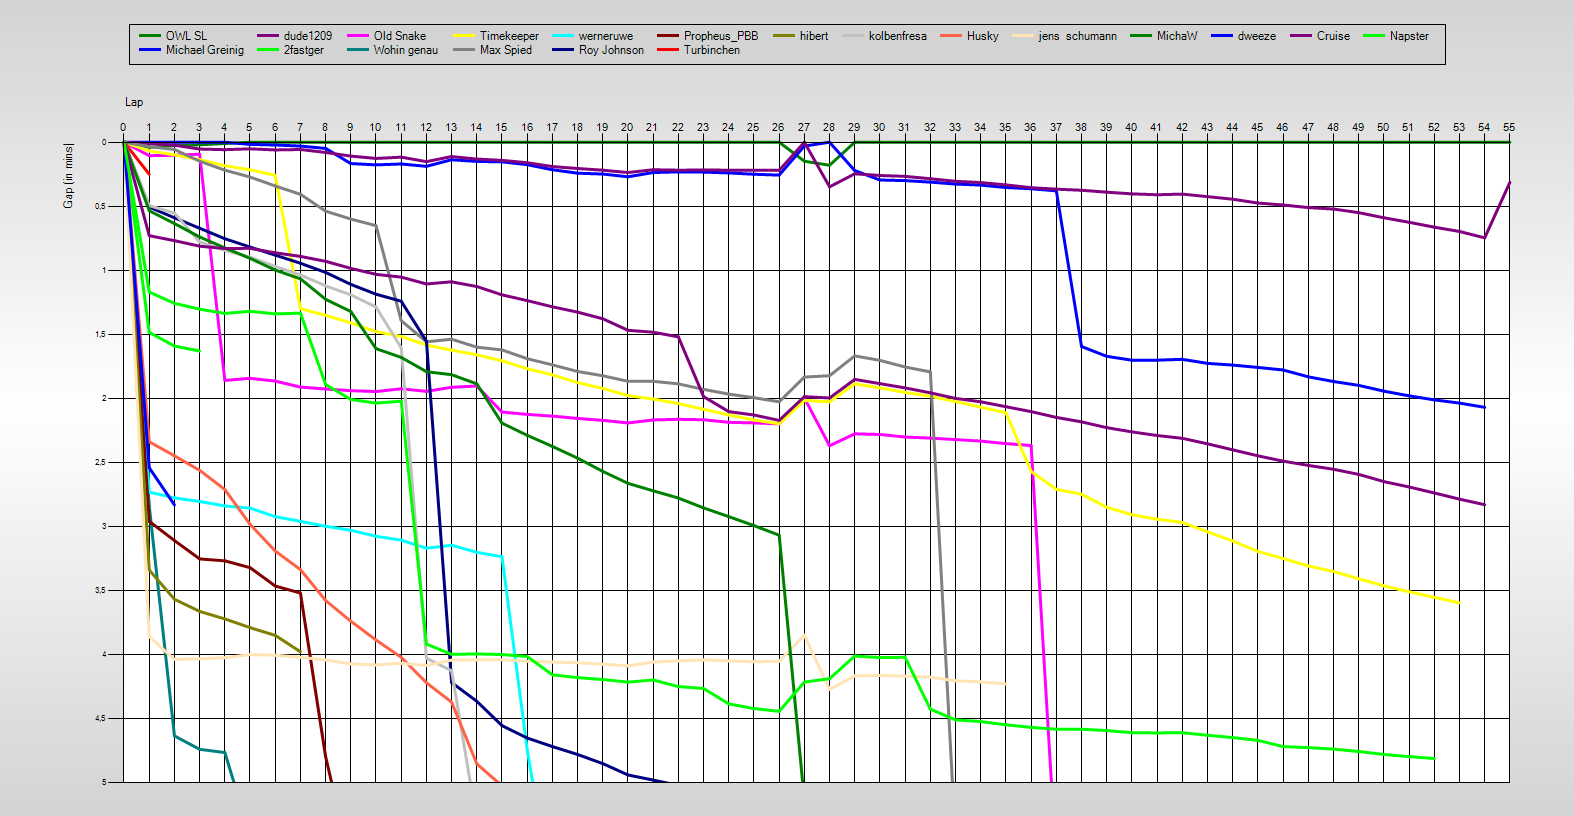Click lap number 30 on axis
This screenshot has height=816, width=1574.
click(879, 127)
